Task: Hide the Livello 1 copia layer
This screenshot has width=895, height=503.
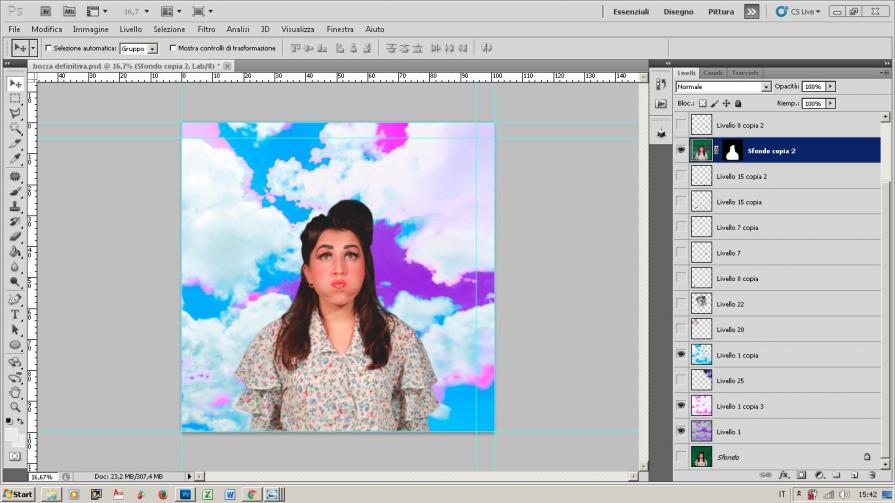Action: (681, 354)
